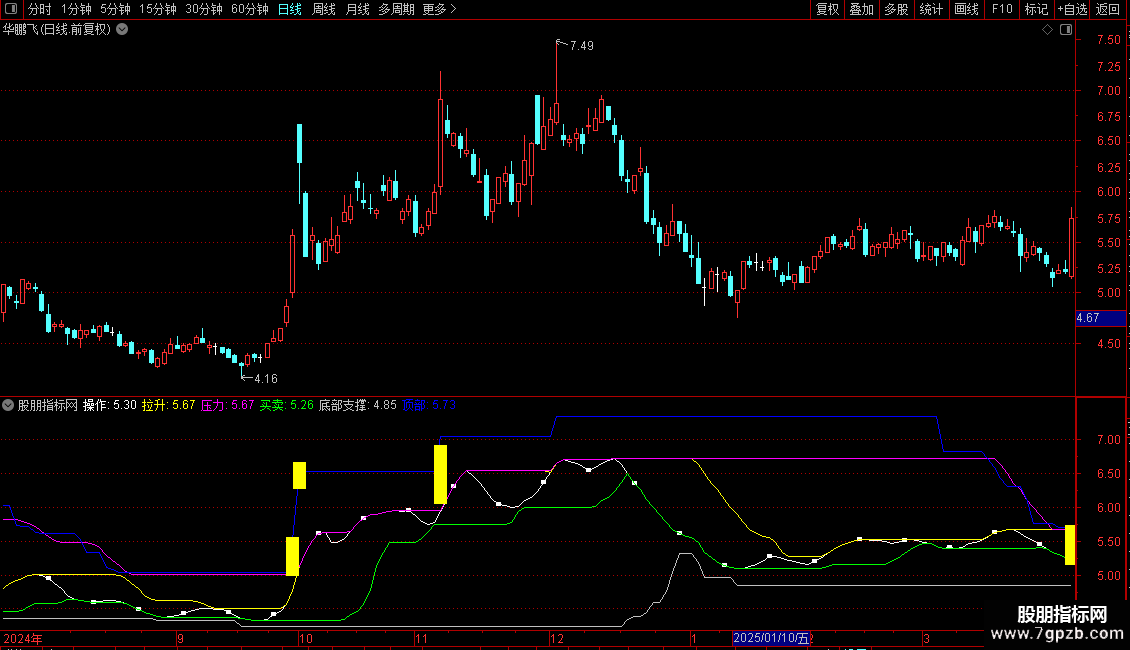This screenshot has height=650, width=1130.
Task: Switch to the 周线 weekly chart
Action: (324, 9)
